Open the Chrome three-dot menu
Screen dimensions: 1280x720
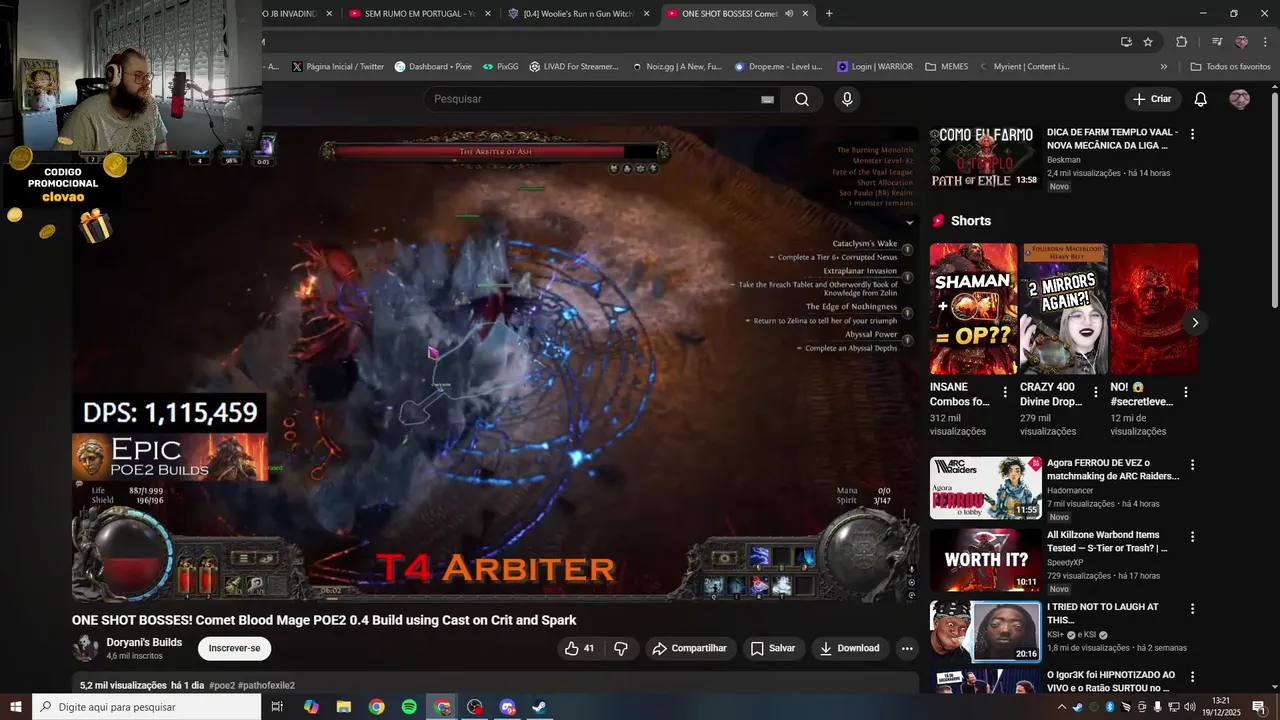coord(1265,42)
